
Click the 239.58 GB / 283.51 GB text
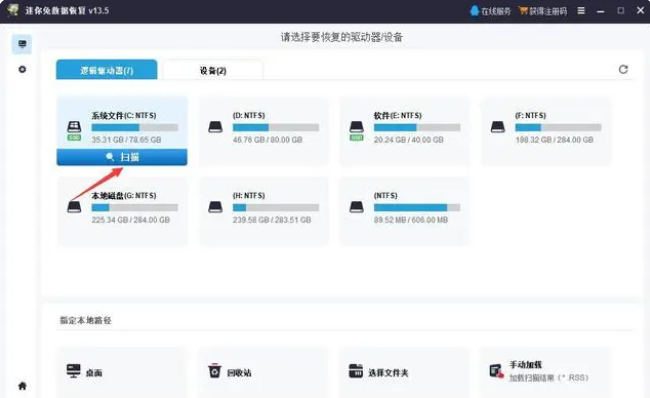[x=272, y=220]
